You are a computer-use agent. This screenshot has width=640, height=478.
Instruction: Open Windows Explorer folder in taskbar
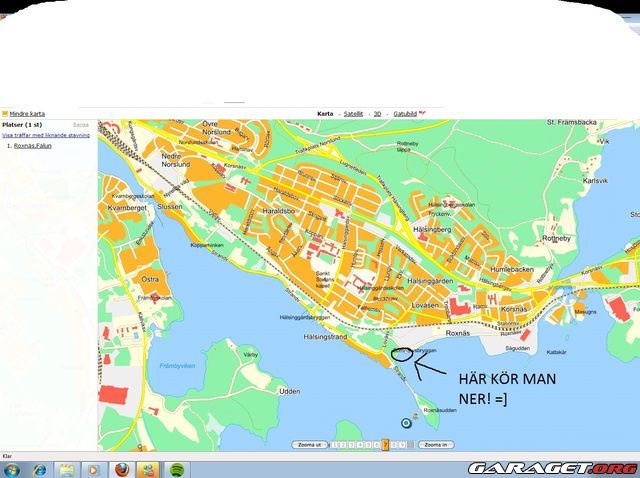(67, 469)
